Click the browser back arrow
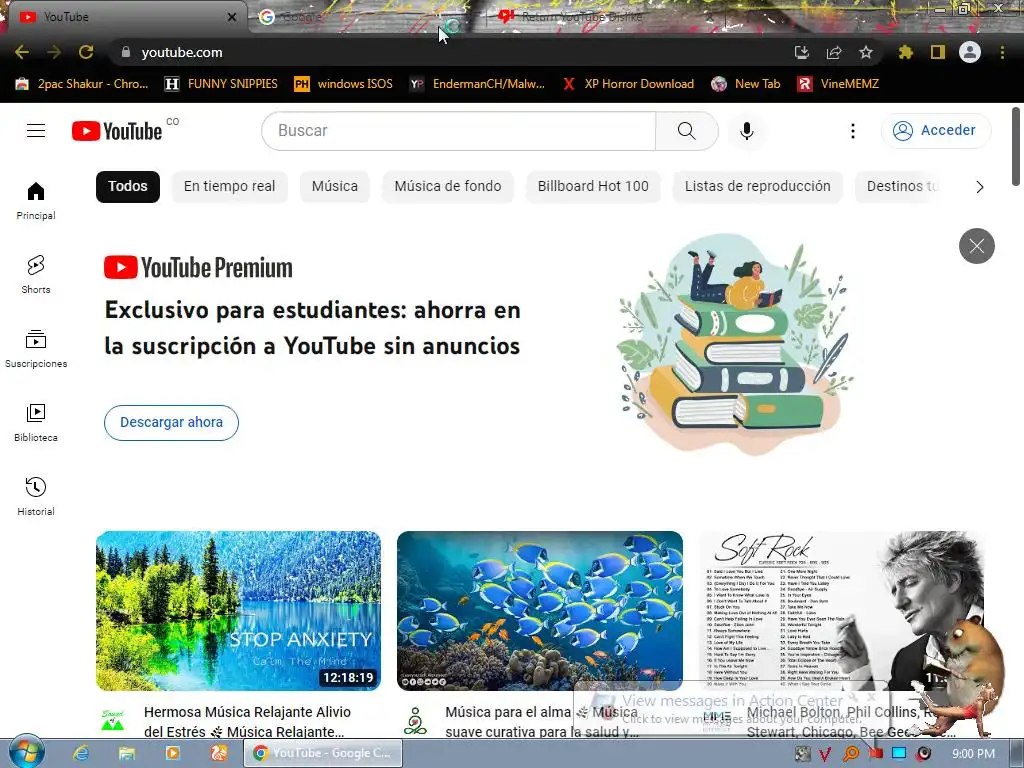 click(x=22, y=52)
